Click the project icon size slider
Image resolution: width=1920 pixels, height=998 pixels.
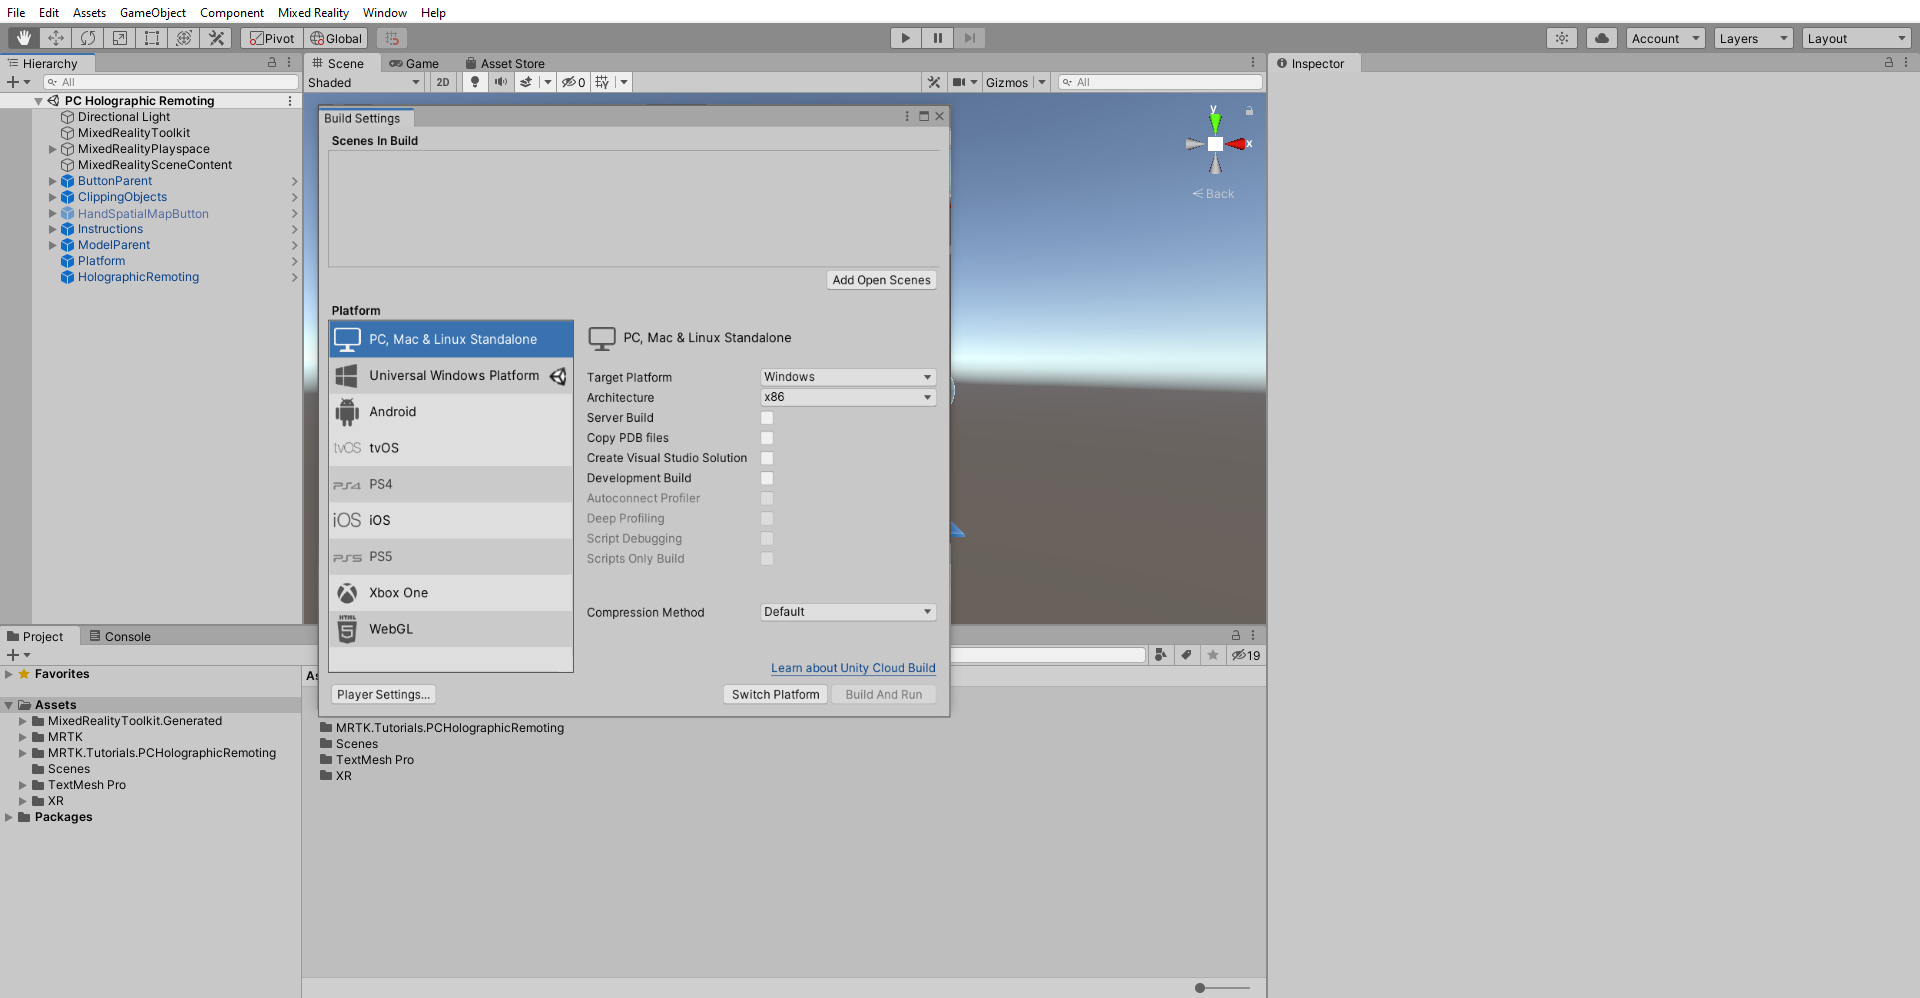(x=1200, y=988)
